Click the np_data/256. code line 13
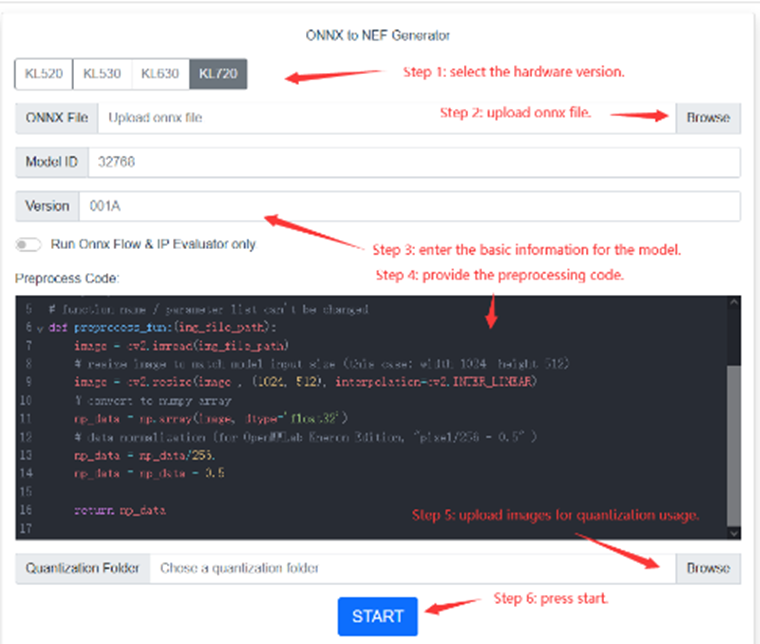 (x=144, y=456)
